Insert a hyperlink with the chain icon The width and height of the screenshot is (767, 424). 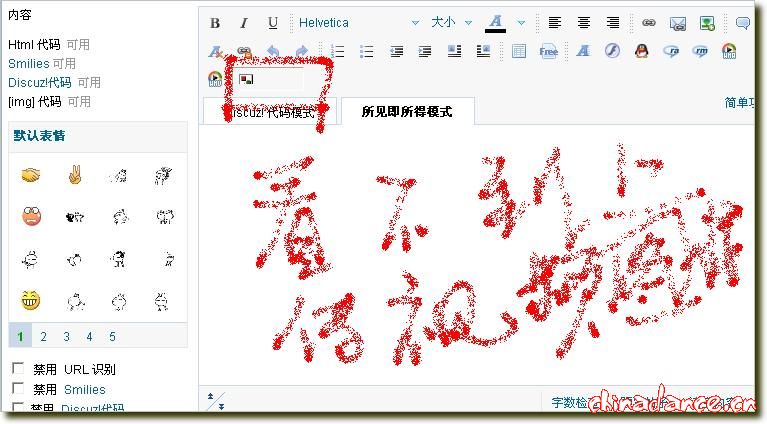pos(649,22)
